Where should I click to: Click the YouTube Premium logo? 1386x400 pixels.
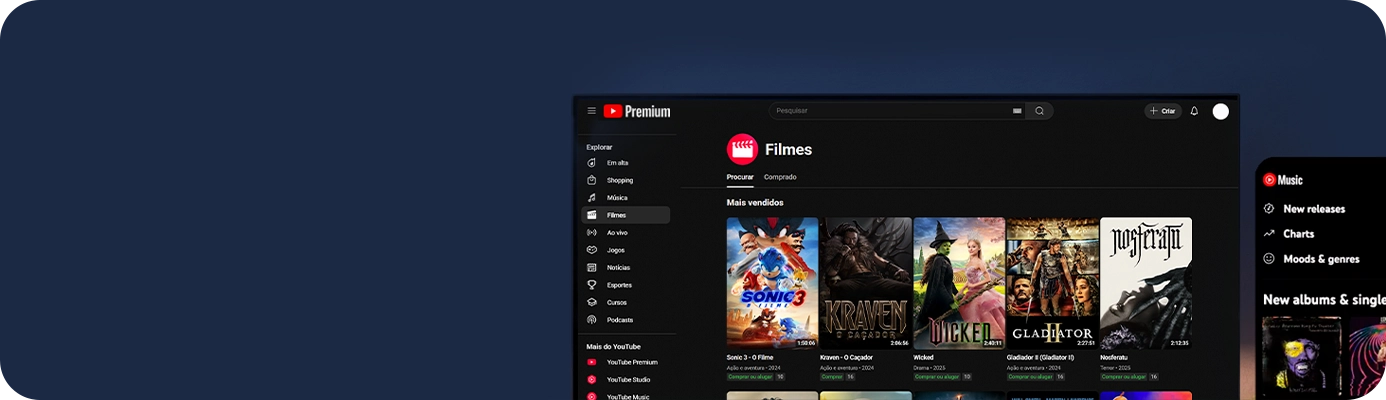637,111
